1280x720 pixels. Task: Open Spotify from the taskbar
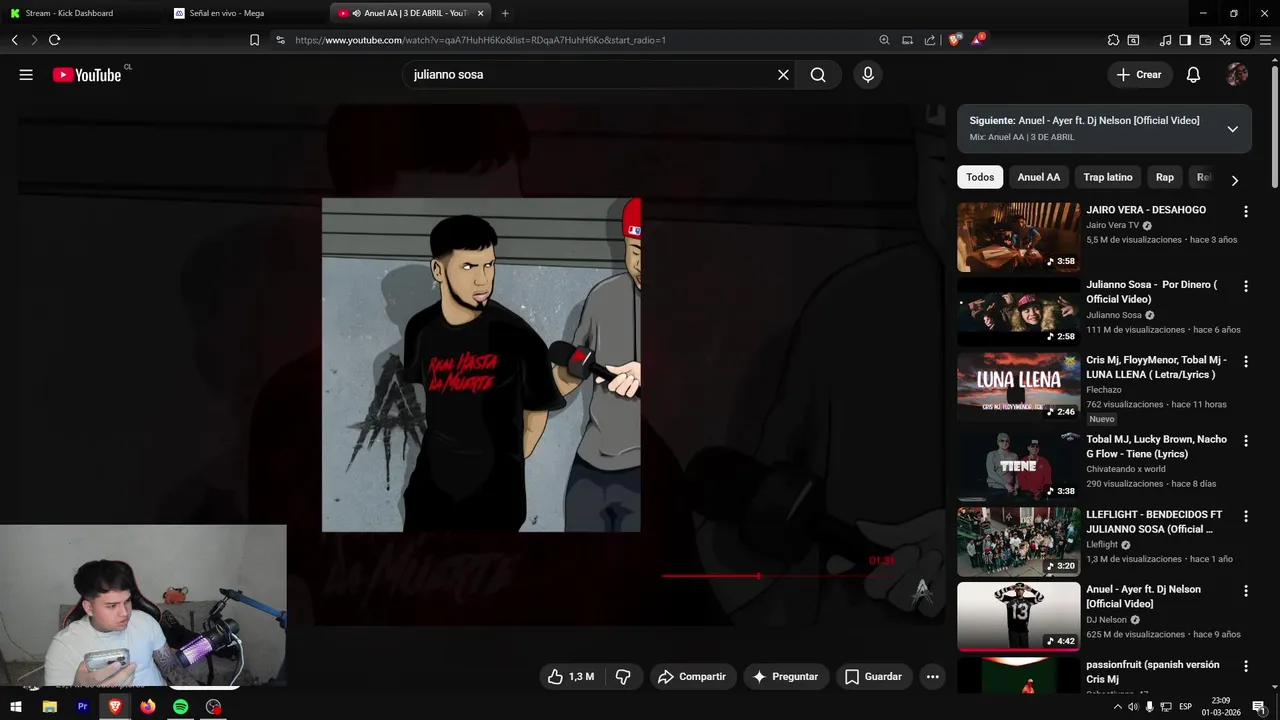tap(180, 706)
